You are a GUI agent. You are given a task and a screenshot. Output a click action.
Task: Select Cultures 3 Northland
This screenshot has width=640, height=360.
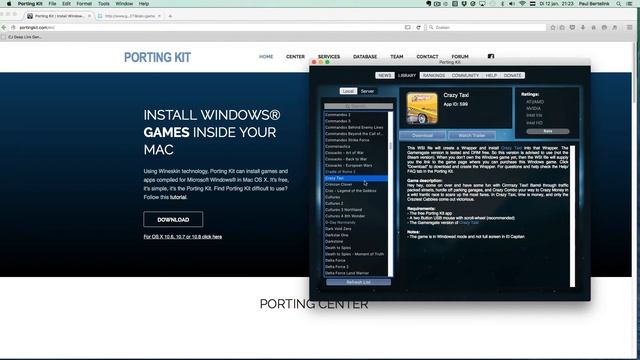click(x=356, y=210)
